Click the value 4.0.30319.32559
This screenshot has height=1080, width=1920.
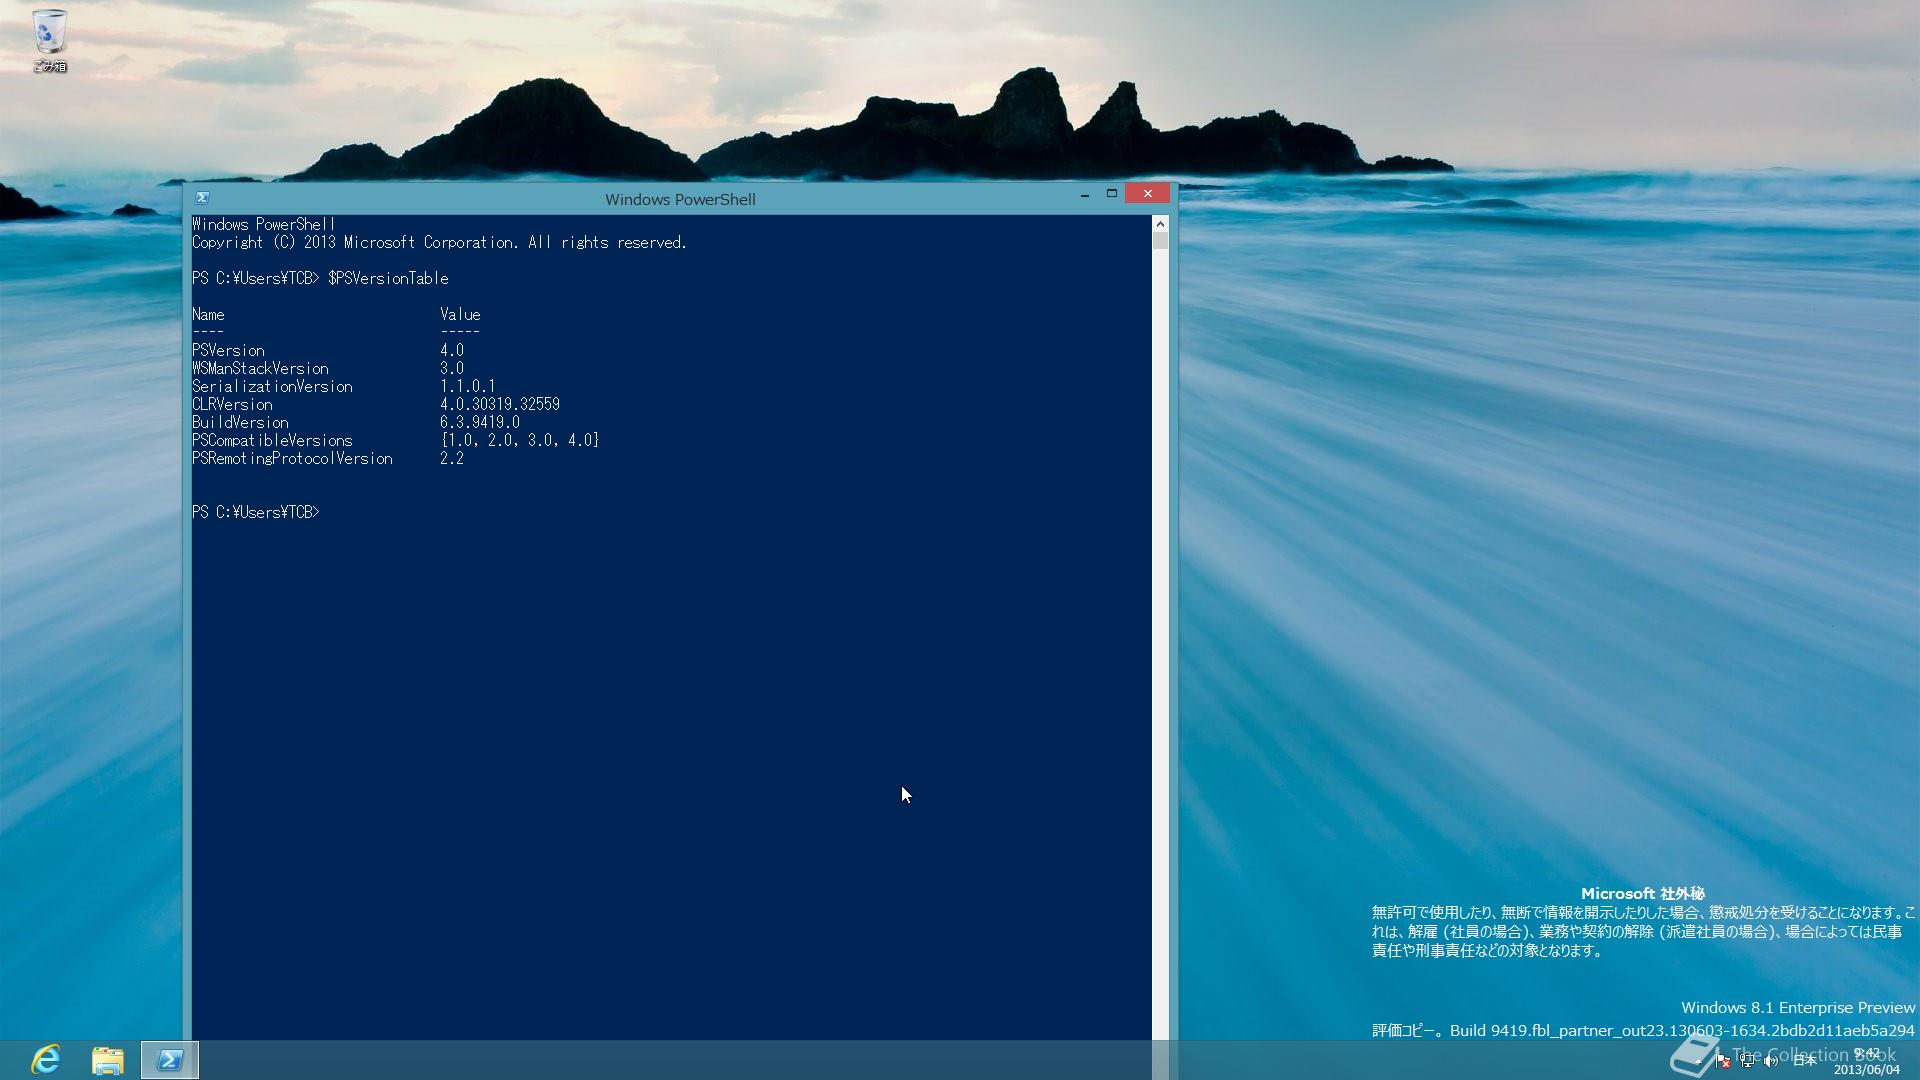tap(500, 404)
